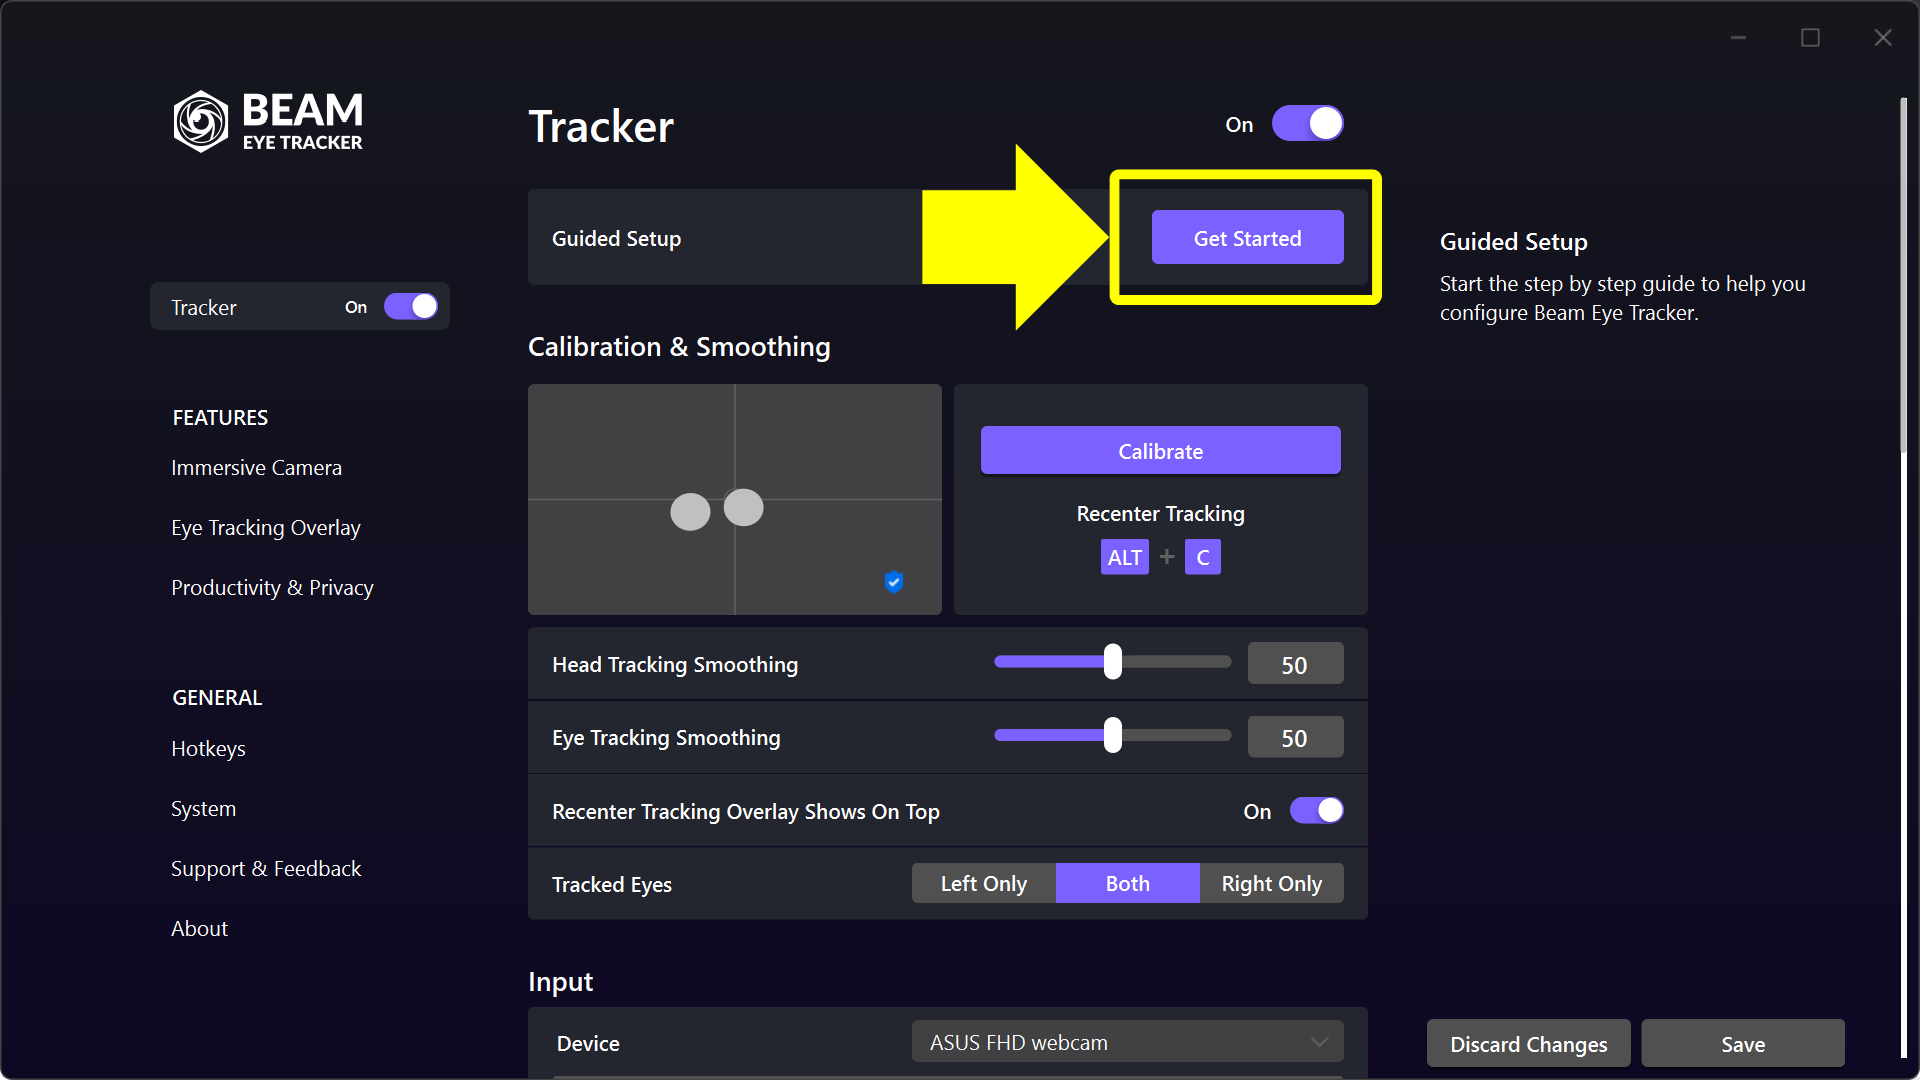Click the right eye dot in tracking preview
Screen dimensions: 1920x1080
743,507
